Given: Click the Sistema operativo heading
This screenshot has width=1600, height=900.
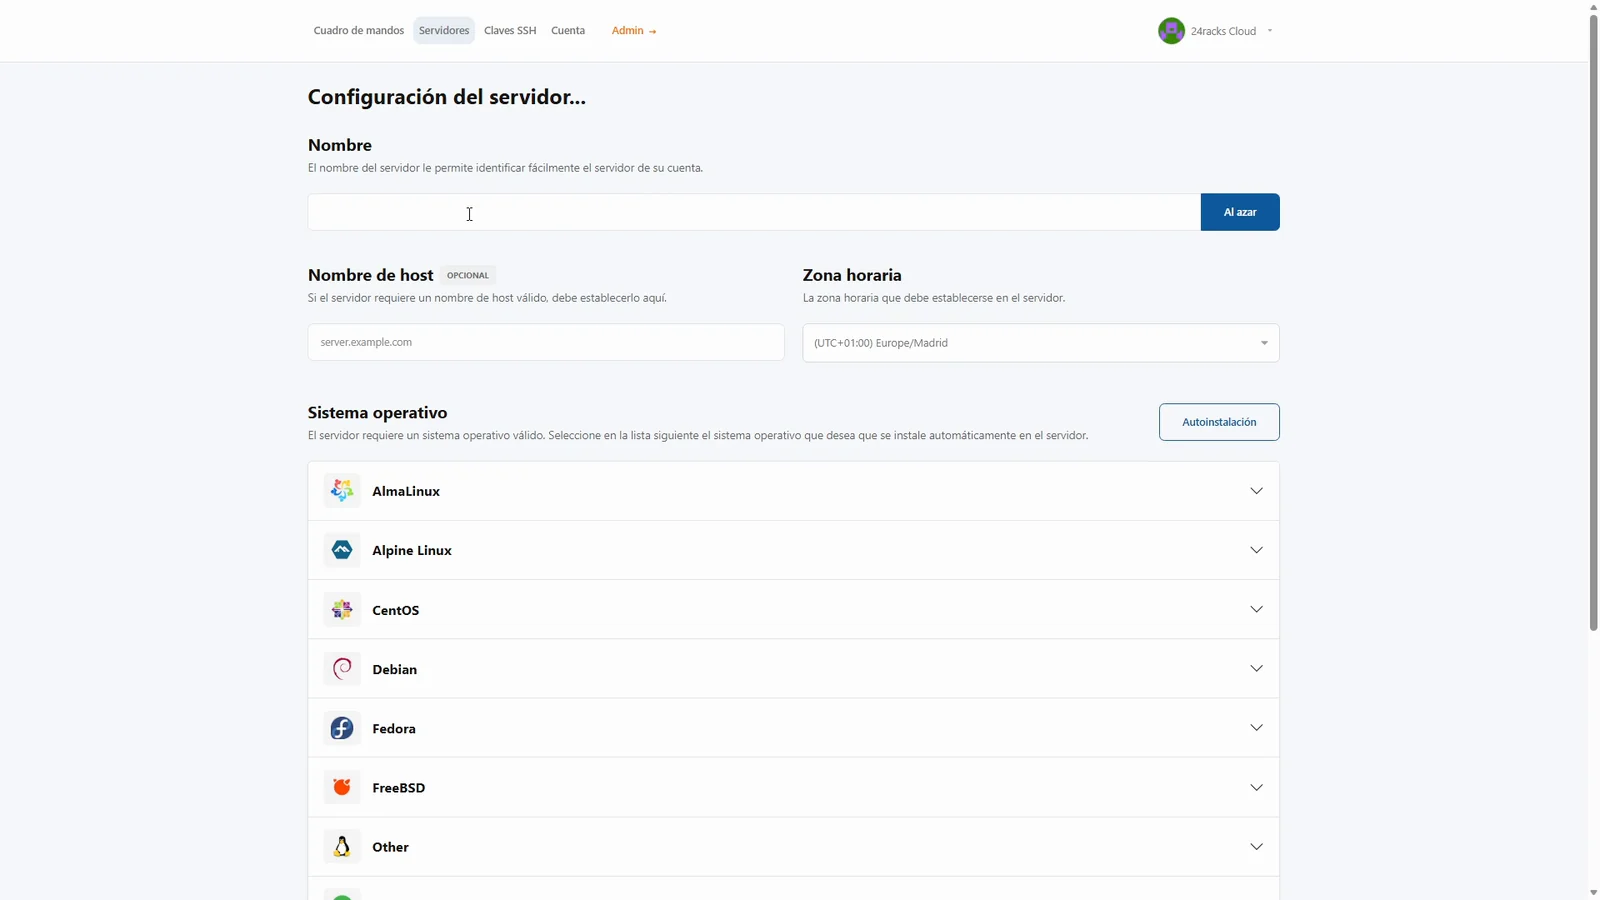Looking at the screenshot, I should click(x=378, y=412).
